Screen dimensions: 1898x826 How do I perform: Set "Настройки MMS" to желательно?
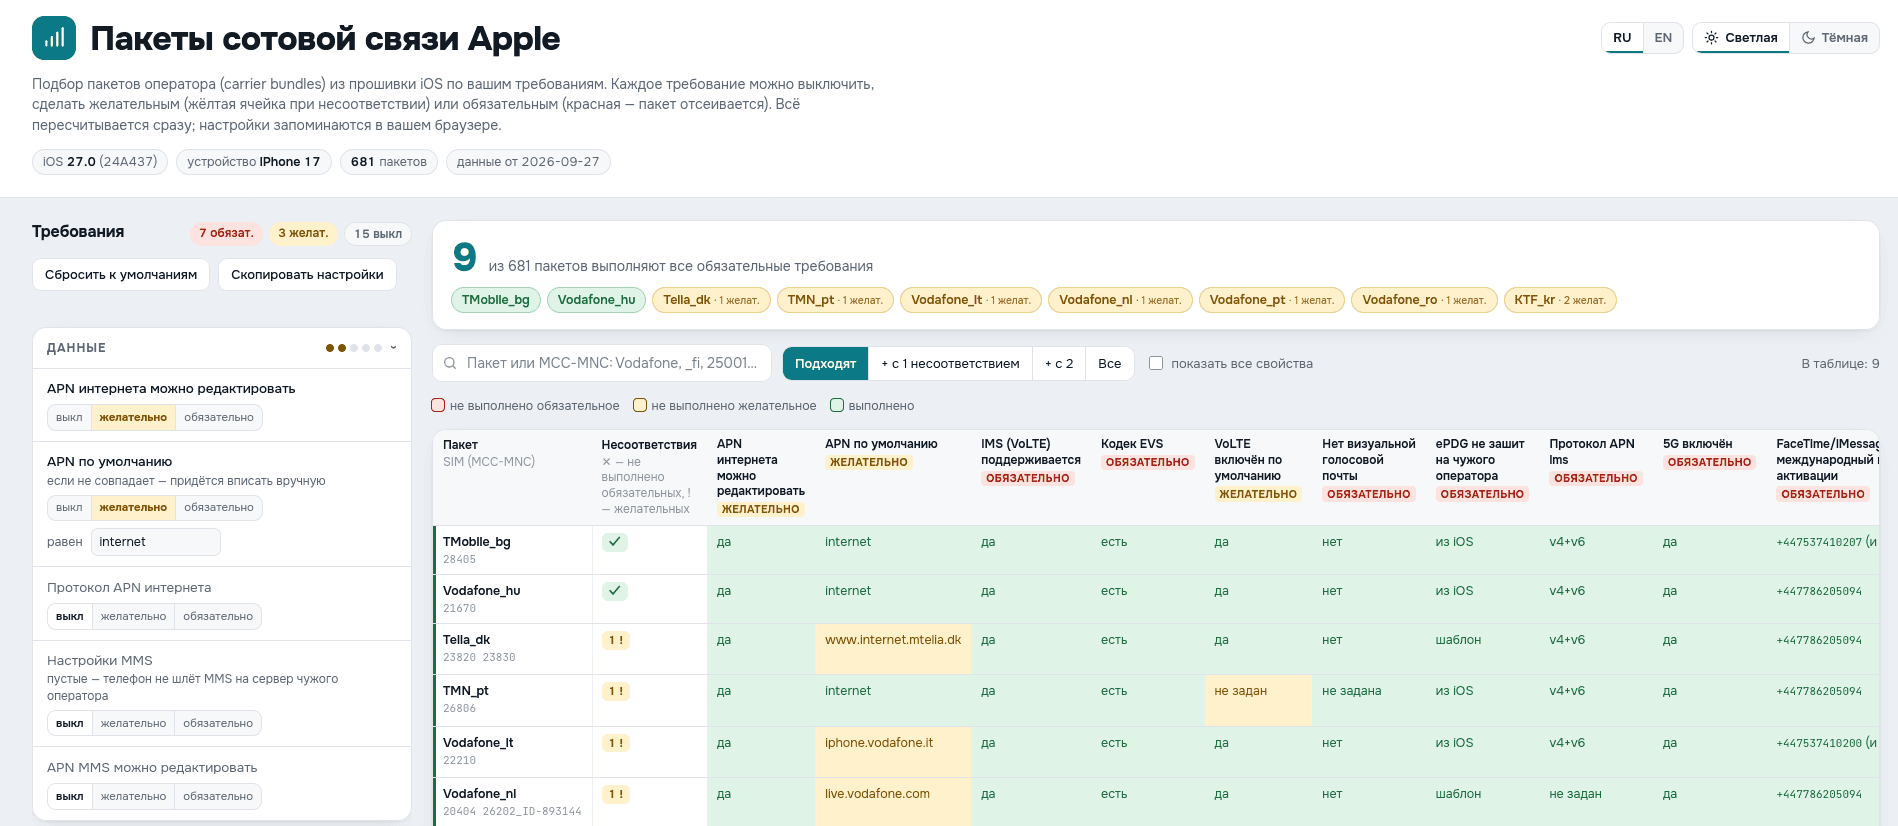(133, 724)
